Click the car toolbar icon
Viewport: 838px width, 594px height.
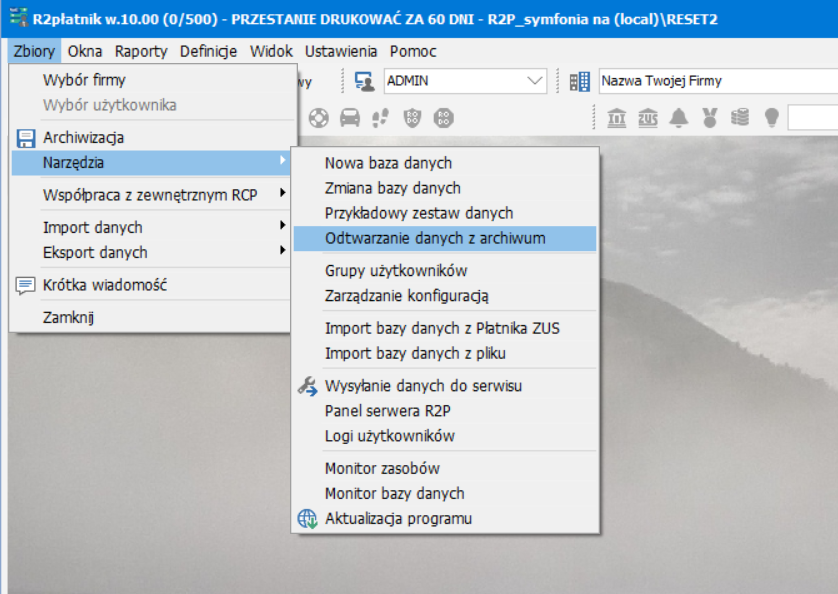coord(350,118)
